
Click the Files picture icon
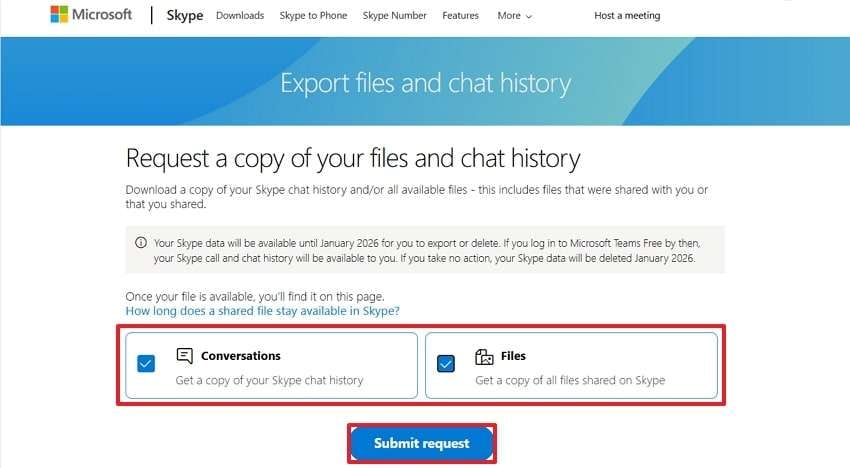pyautogui.click(x=484, y=356)
